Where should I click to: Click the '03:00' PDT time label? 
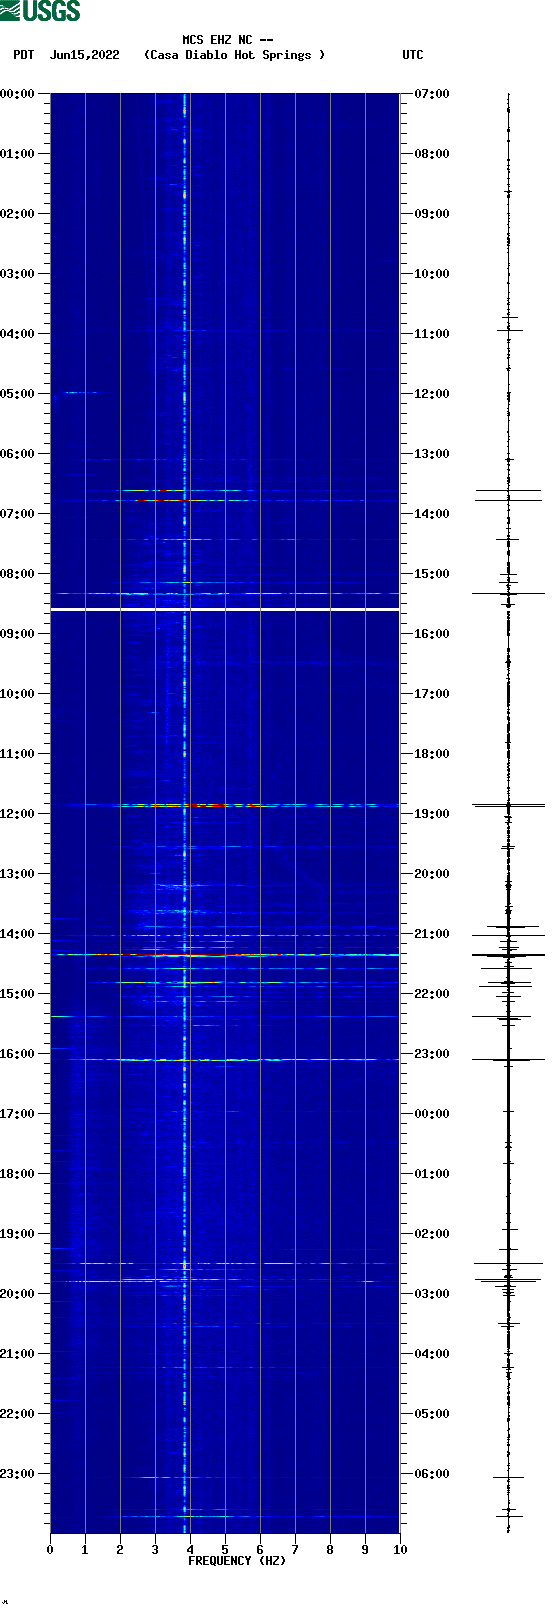click(x=17, y=274)
